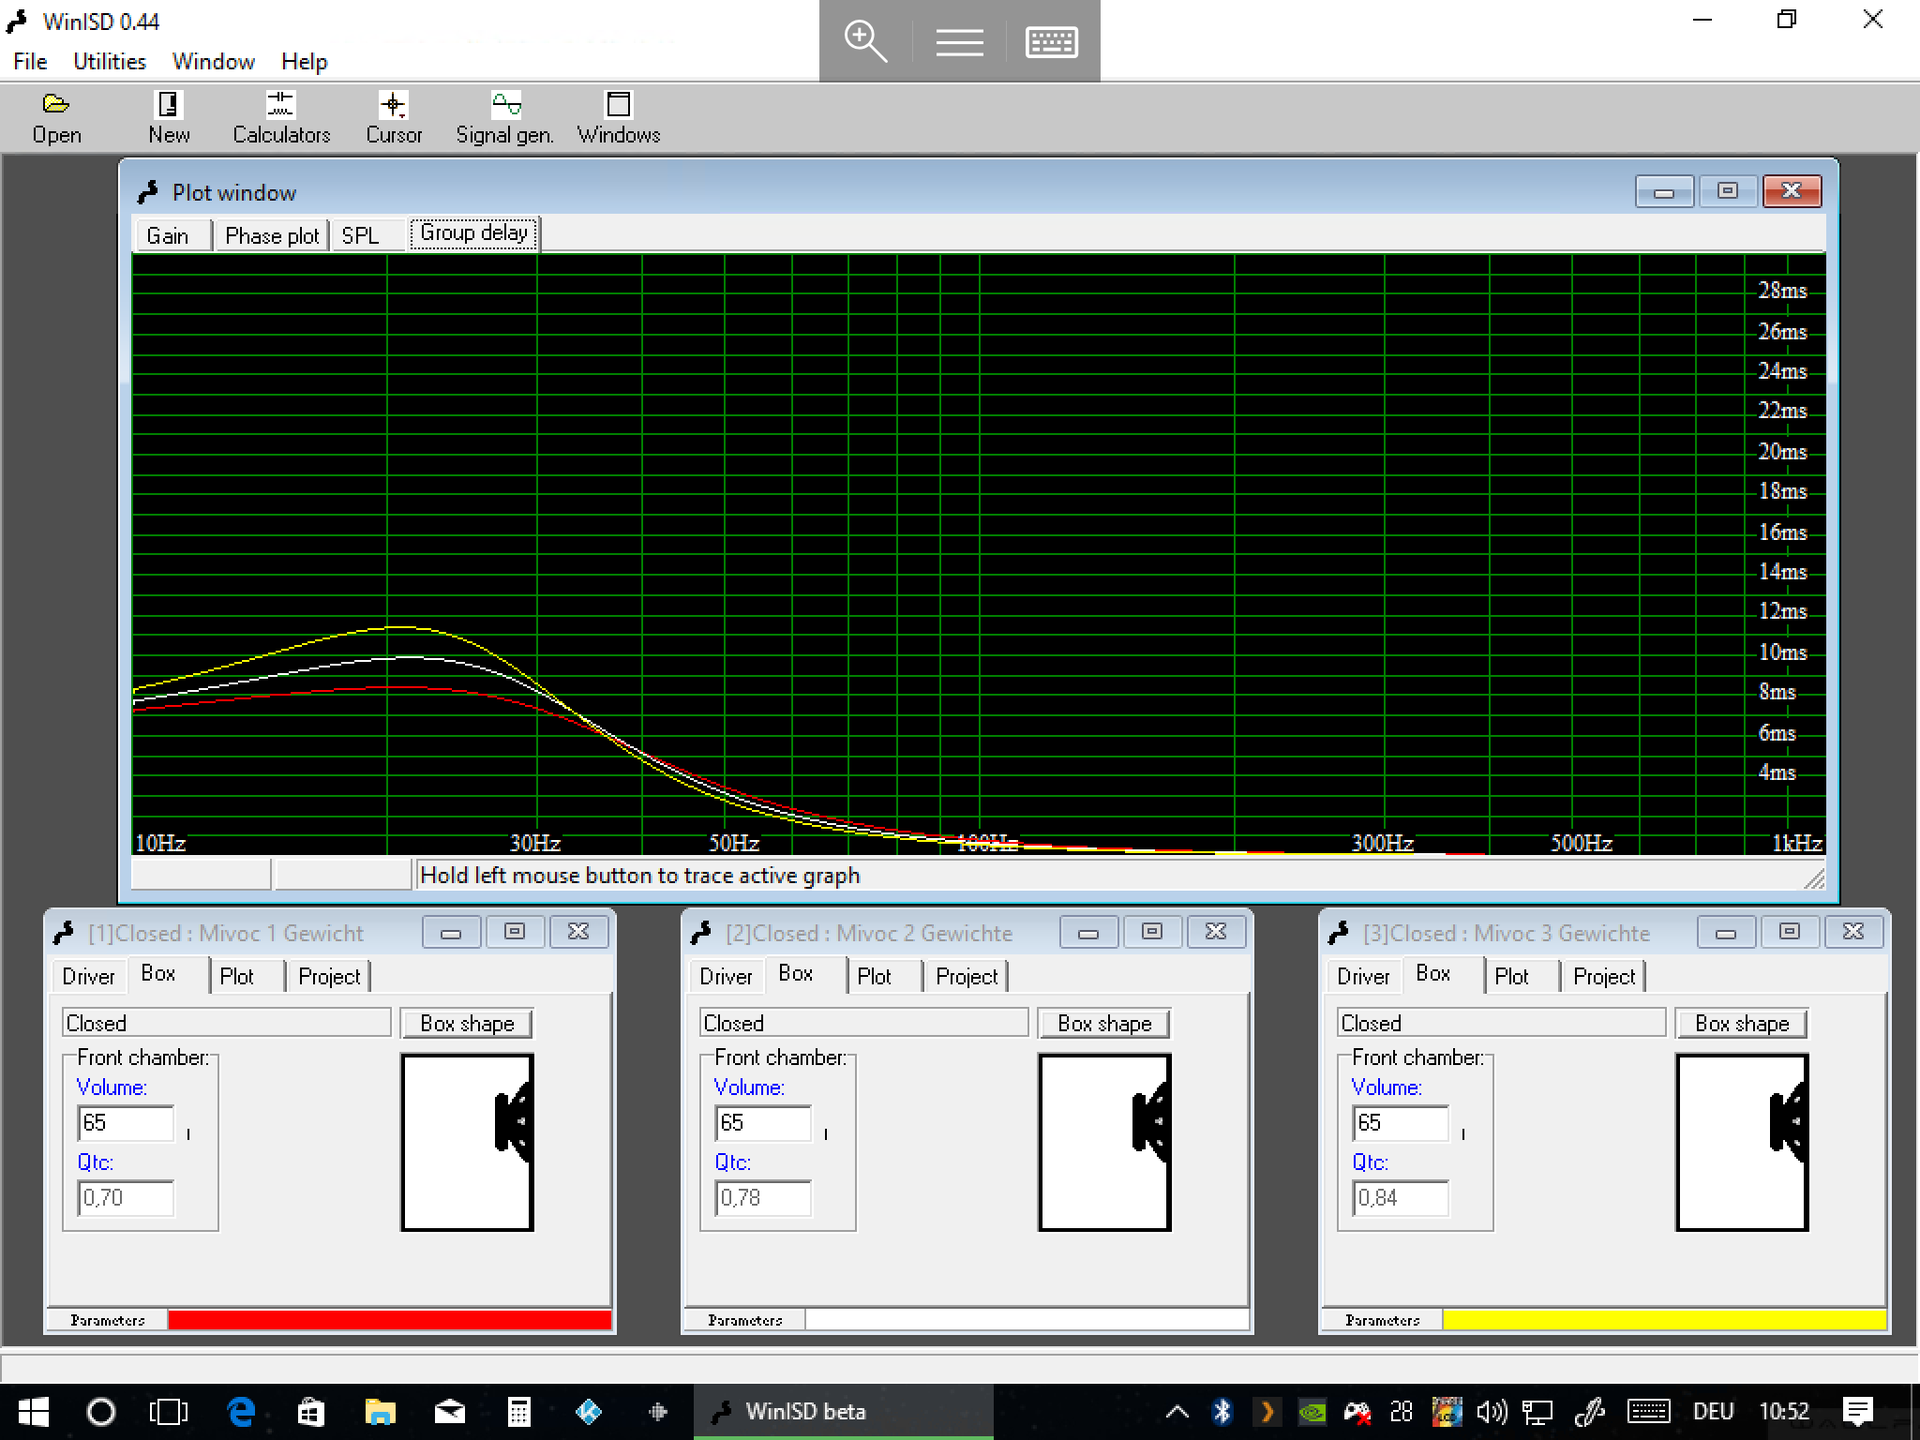
Task: Open Driver tab in Mivoc 1 Gewicht window
Action: pyautogui.click(x=88, y=976)
